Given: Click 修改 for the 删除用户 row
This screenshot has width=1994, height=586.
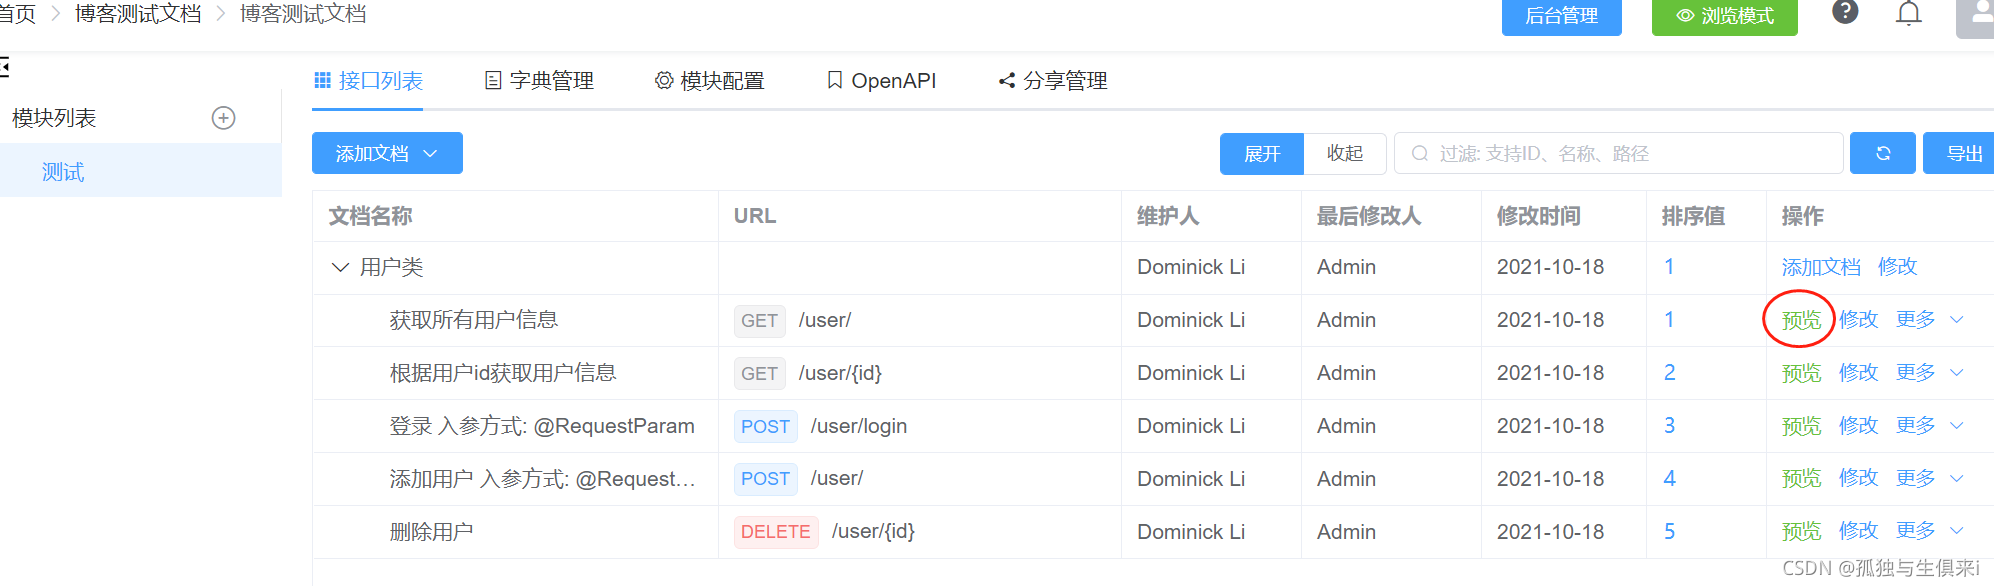Looking at the screenshot, I should 1858,530.
